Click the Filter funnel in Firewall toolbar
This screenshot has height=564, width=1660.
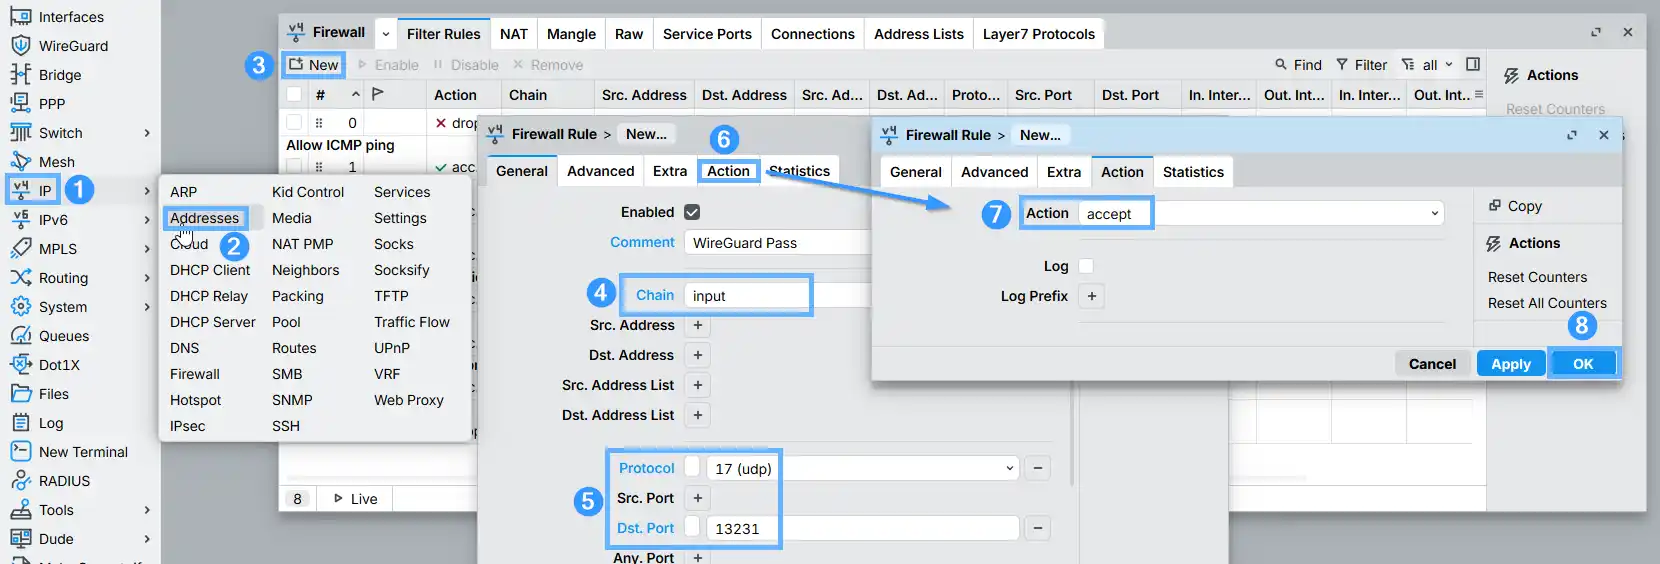point(1342,65)
